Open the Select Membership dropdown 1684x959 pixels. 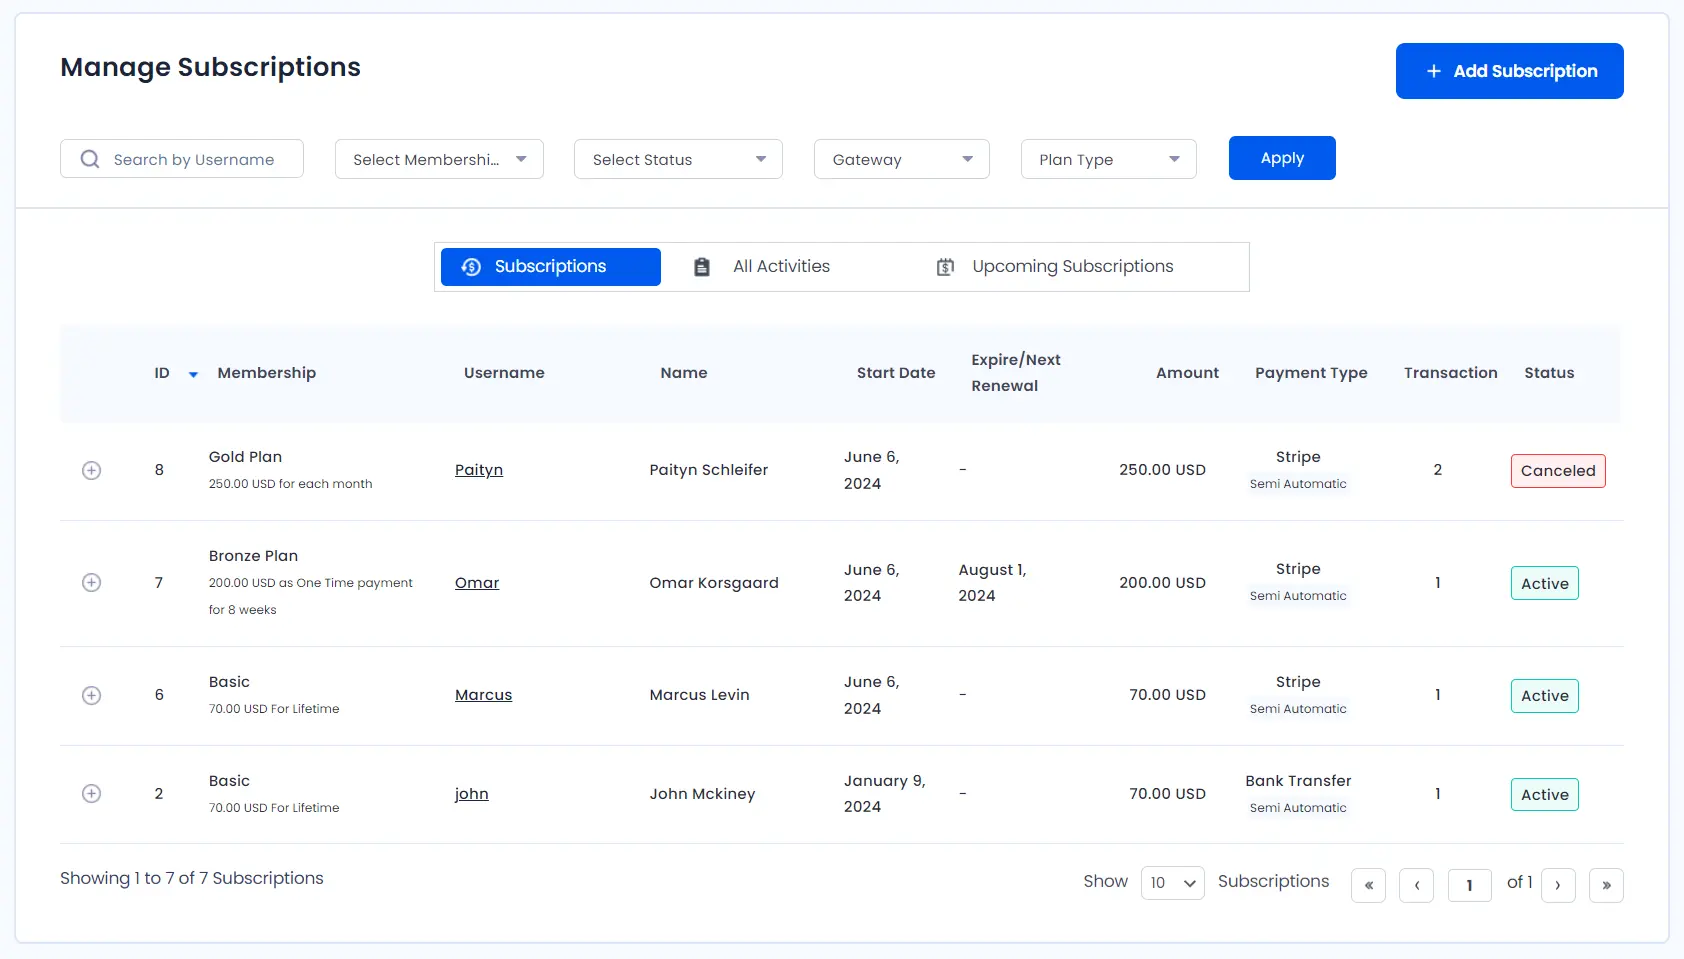(439, 159)
